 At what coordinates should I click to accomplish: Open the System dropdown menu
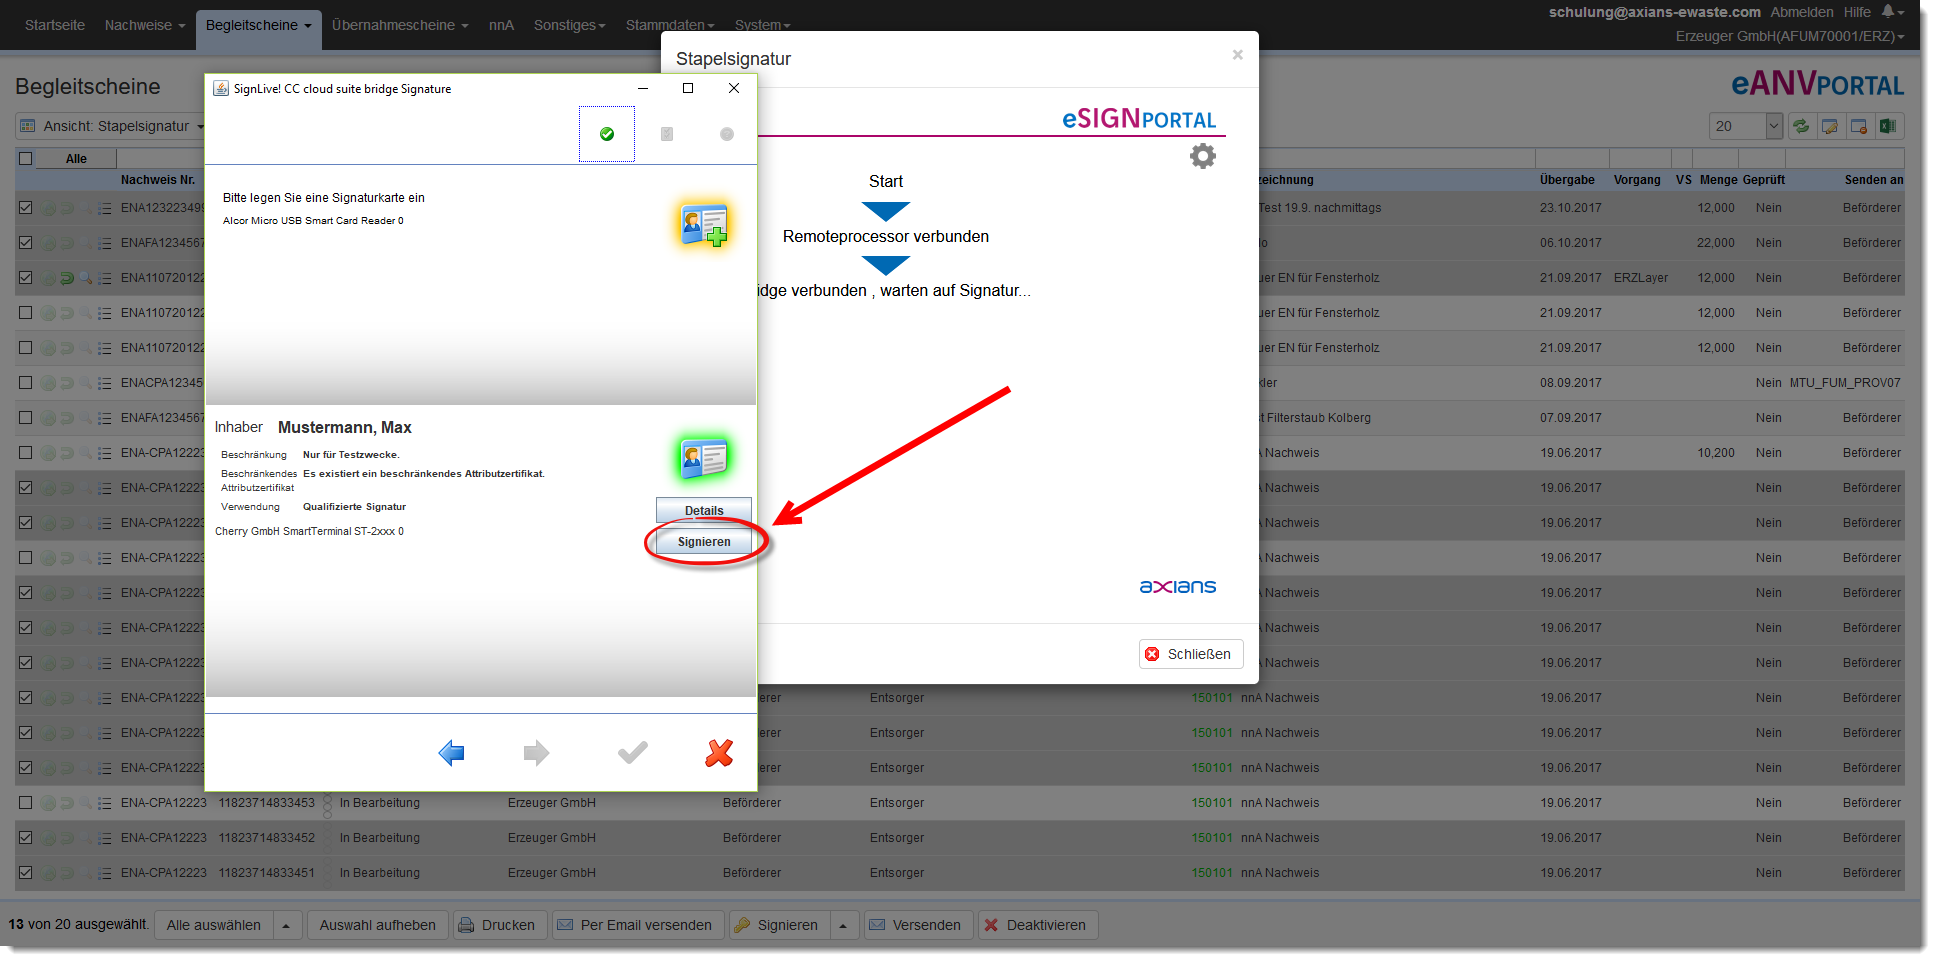pyautogui.click(x=762, y=25)
